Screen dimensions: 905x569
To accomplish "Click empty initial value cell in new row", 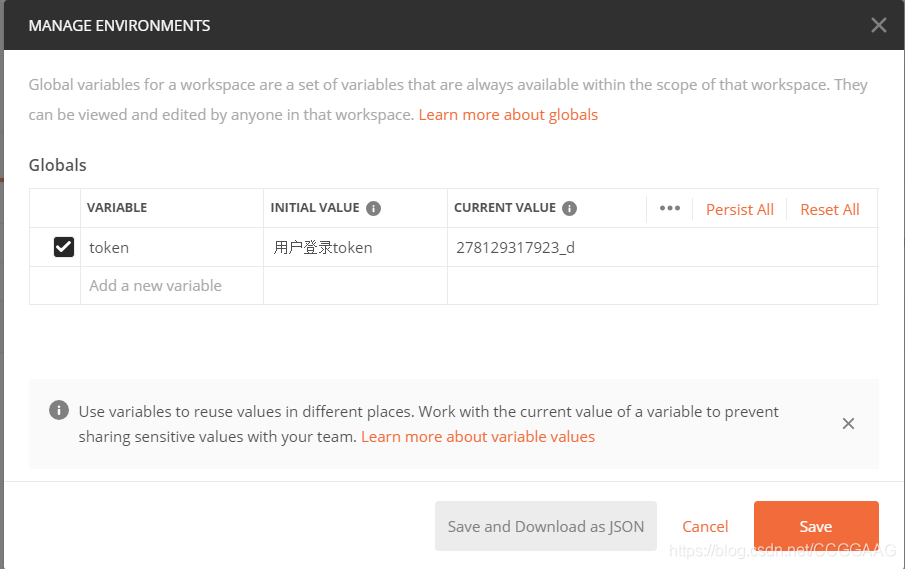I will pyautogui.click(x=356, y=286).
